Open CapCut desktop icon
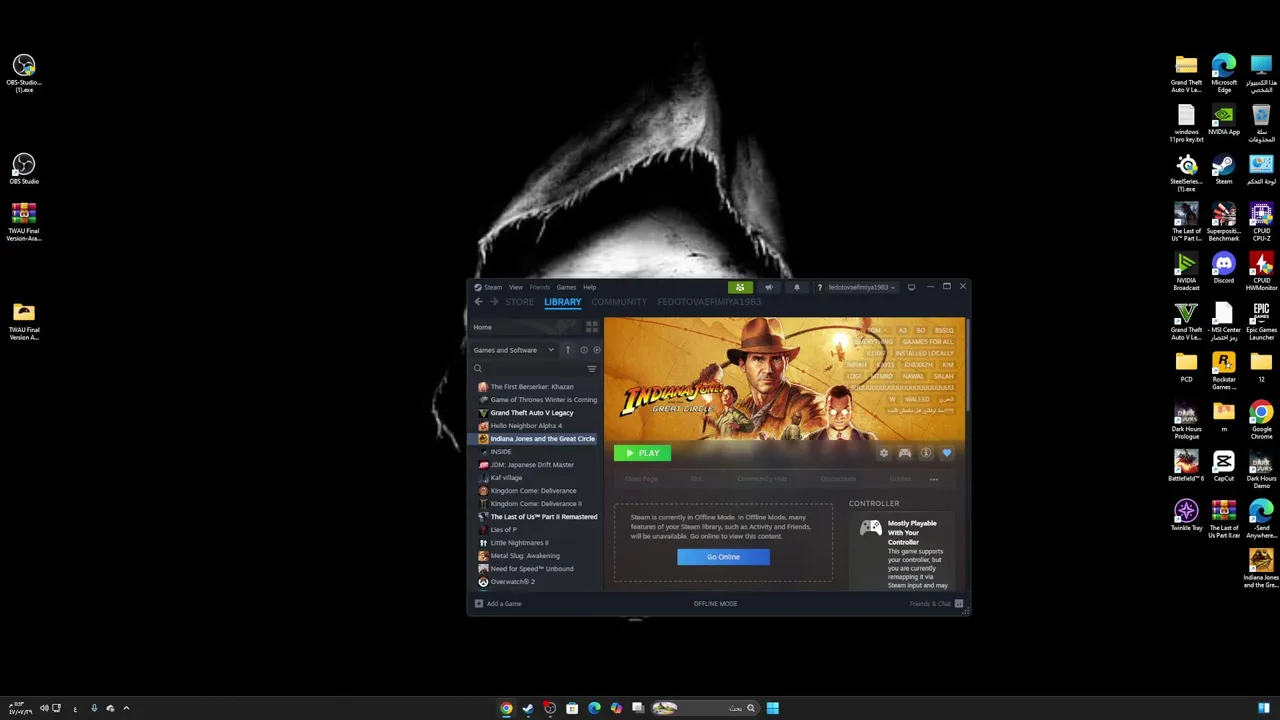The image size is (1280, 720). [1224, 465]
